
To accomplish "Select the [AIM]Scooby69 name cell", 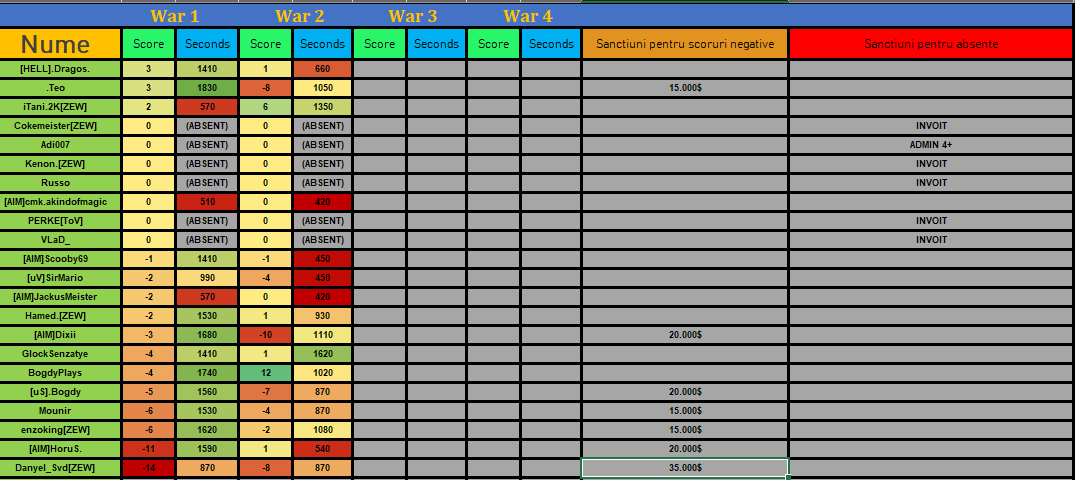I will pyautogui.click(x=60, y=259).
